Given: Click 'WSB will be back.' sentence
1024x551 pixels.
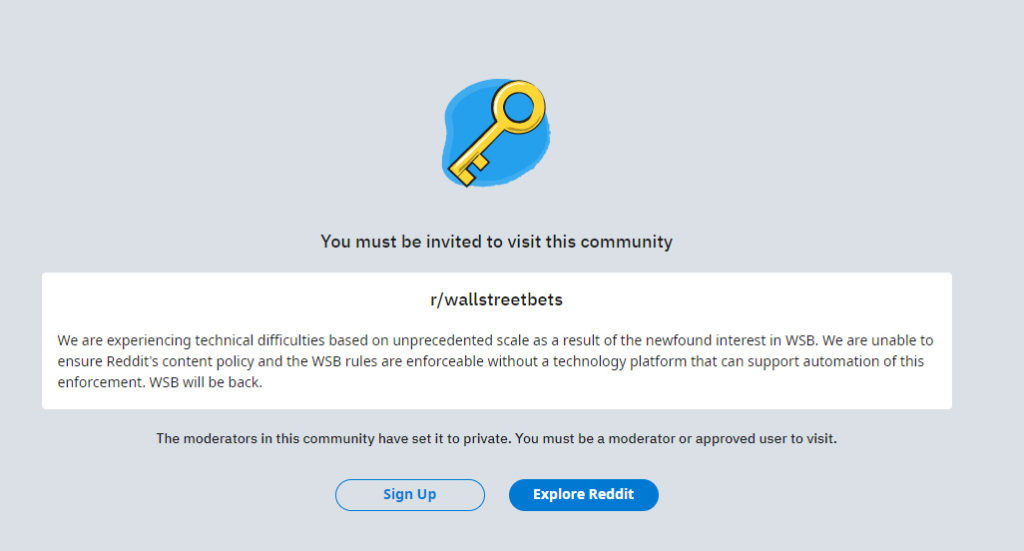Looking at the screenshot, I should [x=206, y=382].
